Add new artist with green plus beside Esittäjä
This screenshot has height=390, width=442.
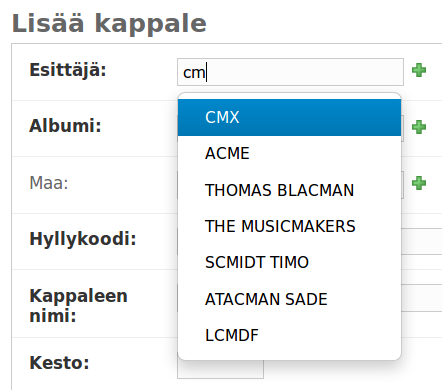[x=419, y=70]
